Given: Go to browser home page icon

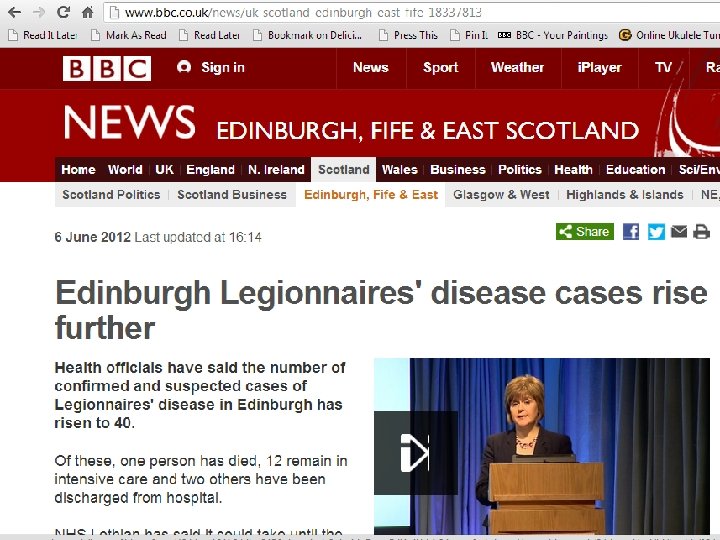Looking at the screenshot, I should (x=87, y=12).
